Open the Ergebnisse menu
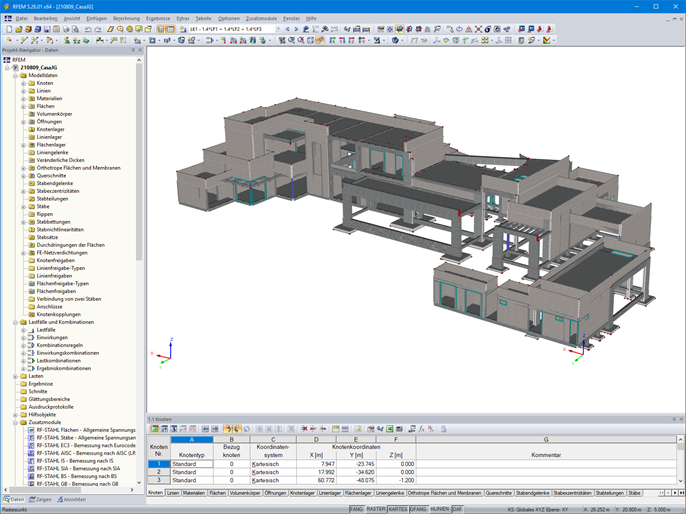The height and width of the screenshot is (514, 686). pos(158,18)
